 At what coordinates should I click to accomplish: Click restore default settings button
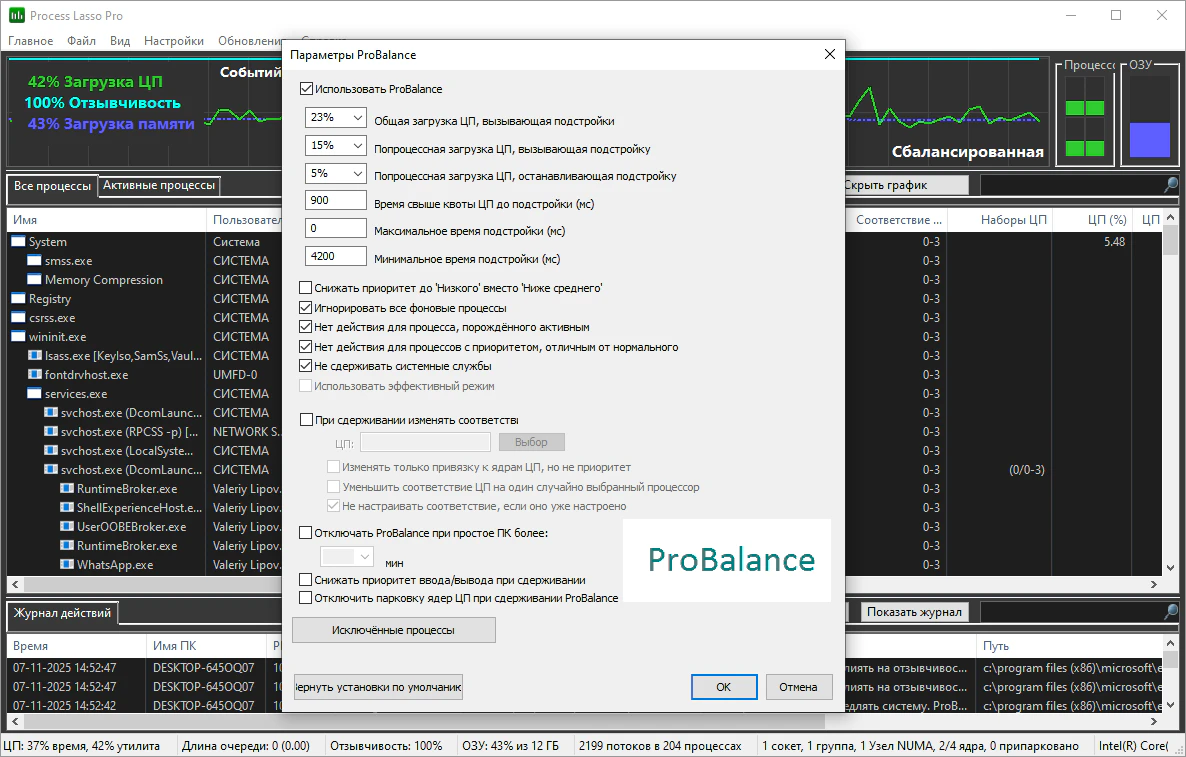pyautogui.click(x=378, y=687)
